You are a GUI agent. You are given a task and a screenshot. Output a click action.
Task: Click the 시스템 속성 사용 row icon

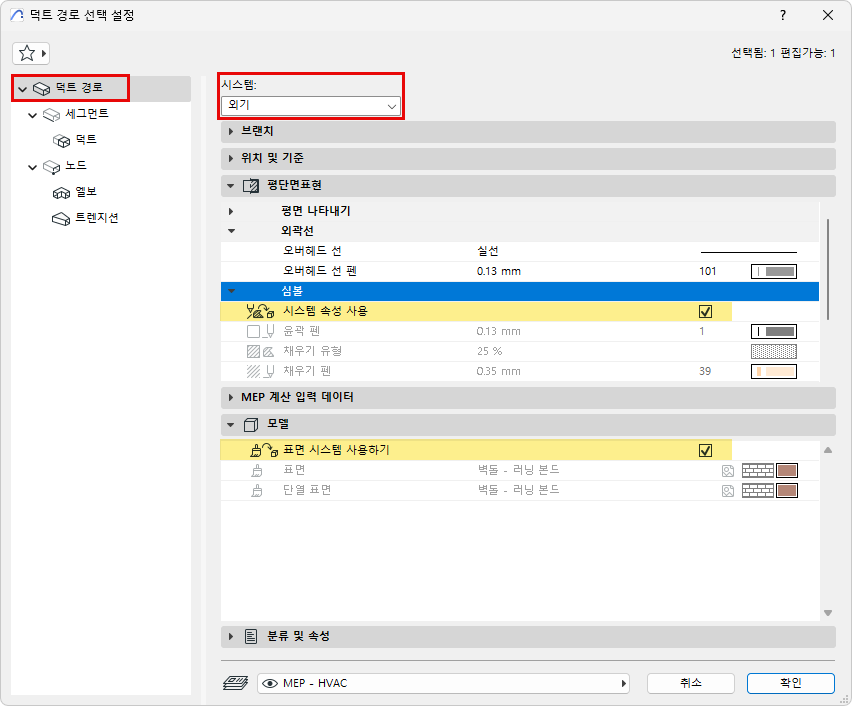pos(260,311)
